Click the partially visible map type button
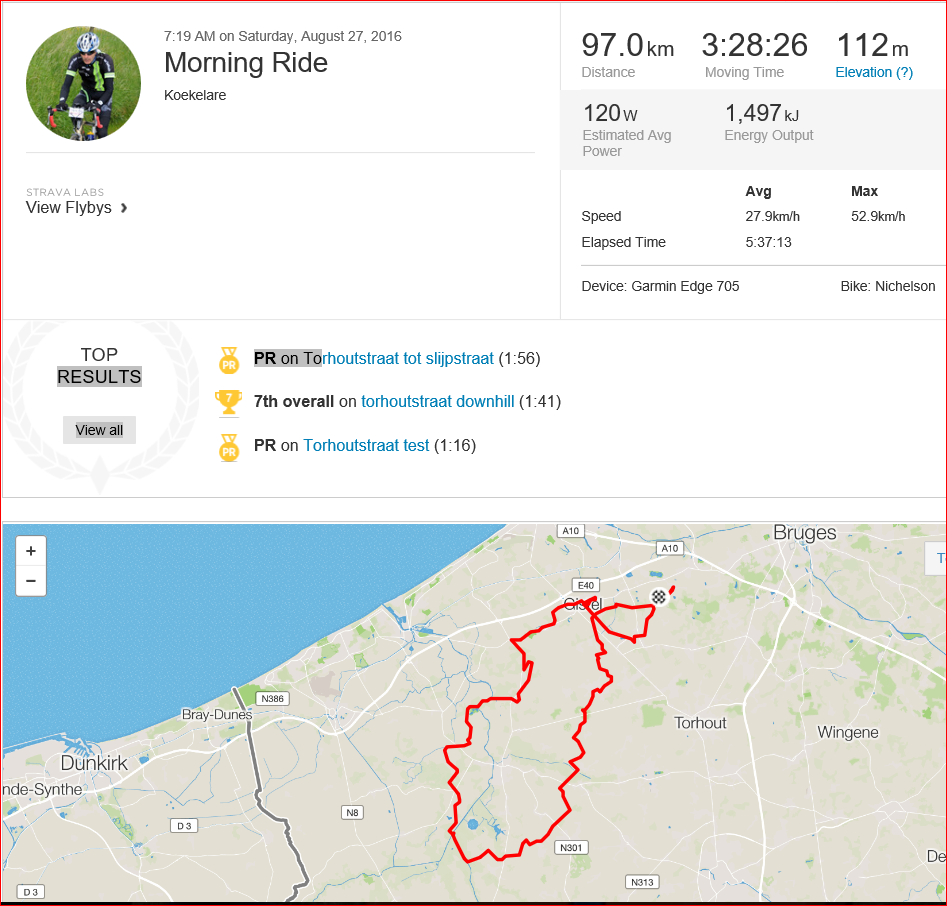This screenshot has width=947, height=906. (x=936, y=558)
